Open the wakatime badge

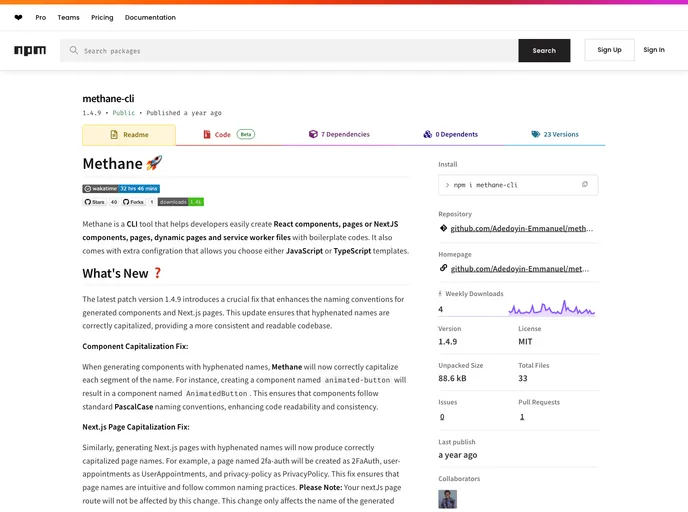point(121,189)
